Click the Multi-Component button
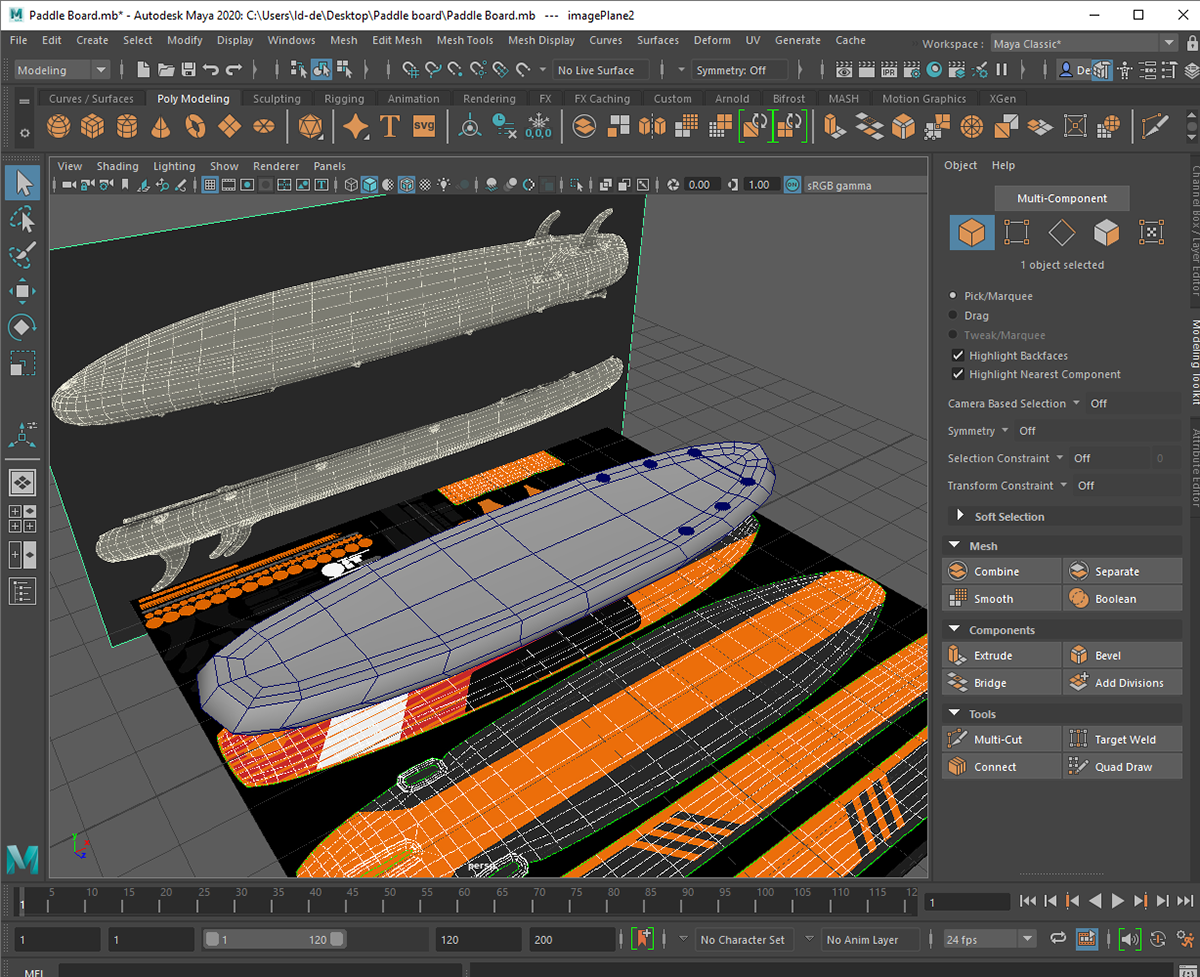Image resolution: width=1200 pixels, height=977 pixels. click(x=1063, y=198)
